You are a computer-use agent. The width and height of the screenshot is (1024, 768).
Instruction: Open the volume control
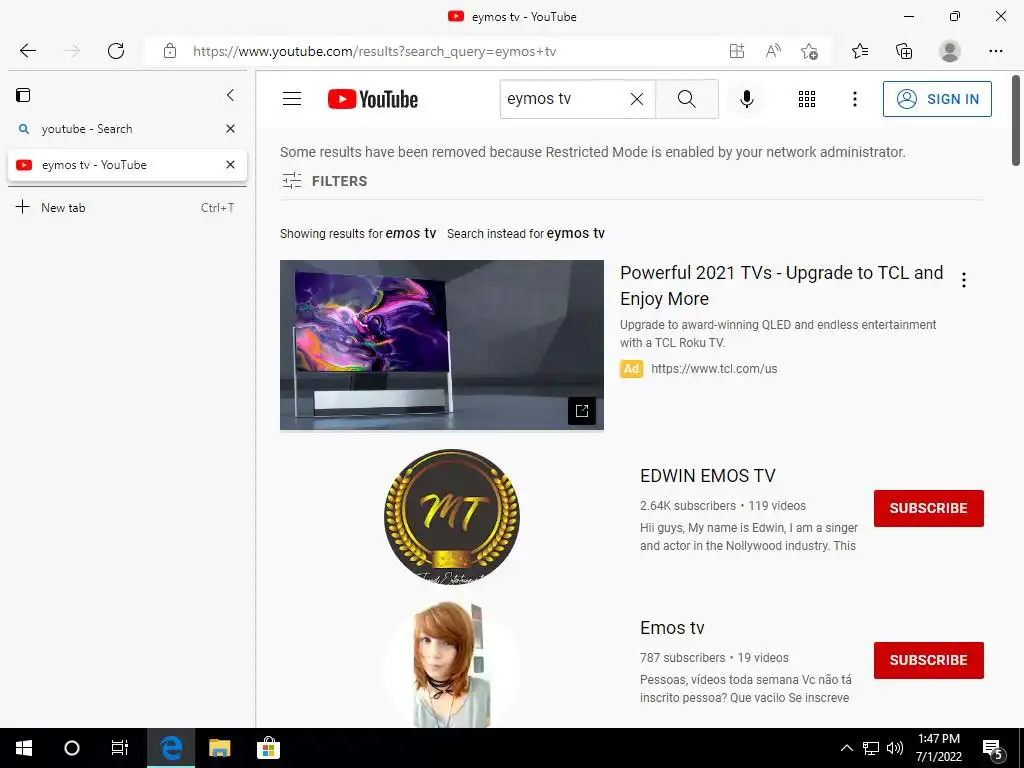895,748
